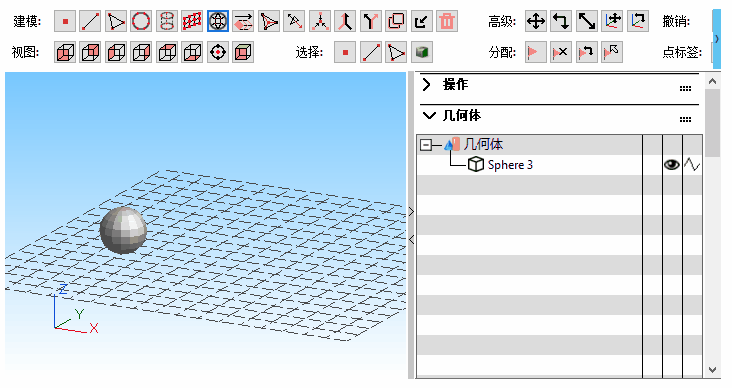Expand the blue toolbar overflow chevron
This screenshot has height=388, width=732.
tap(717, 39)
